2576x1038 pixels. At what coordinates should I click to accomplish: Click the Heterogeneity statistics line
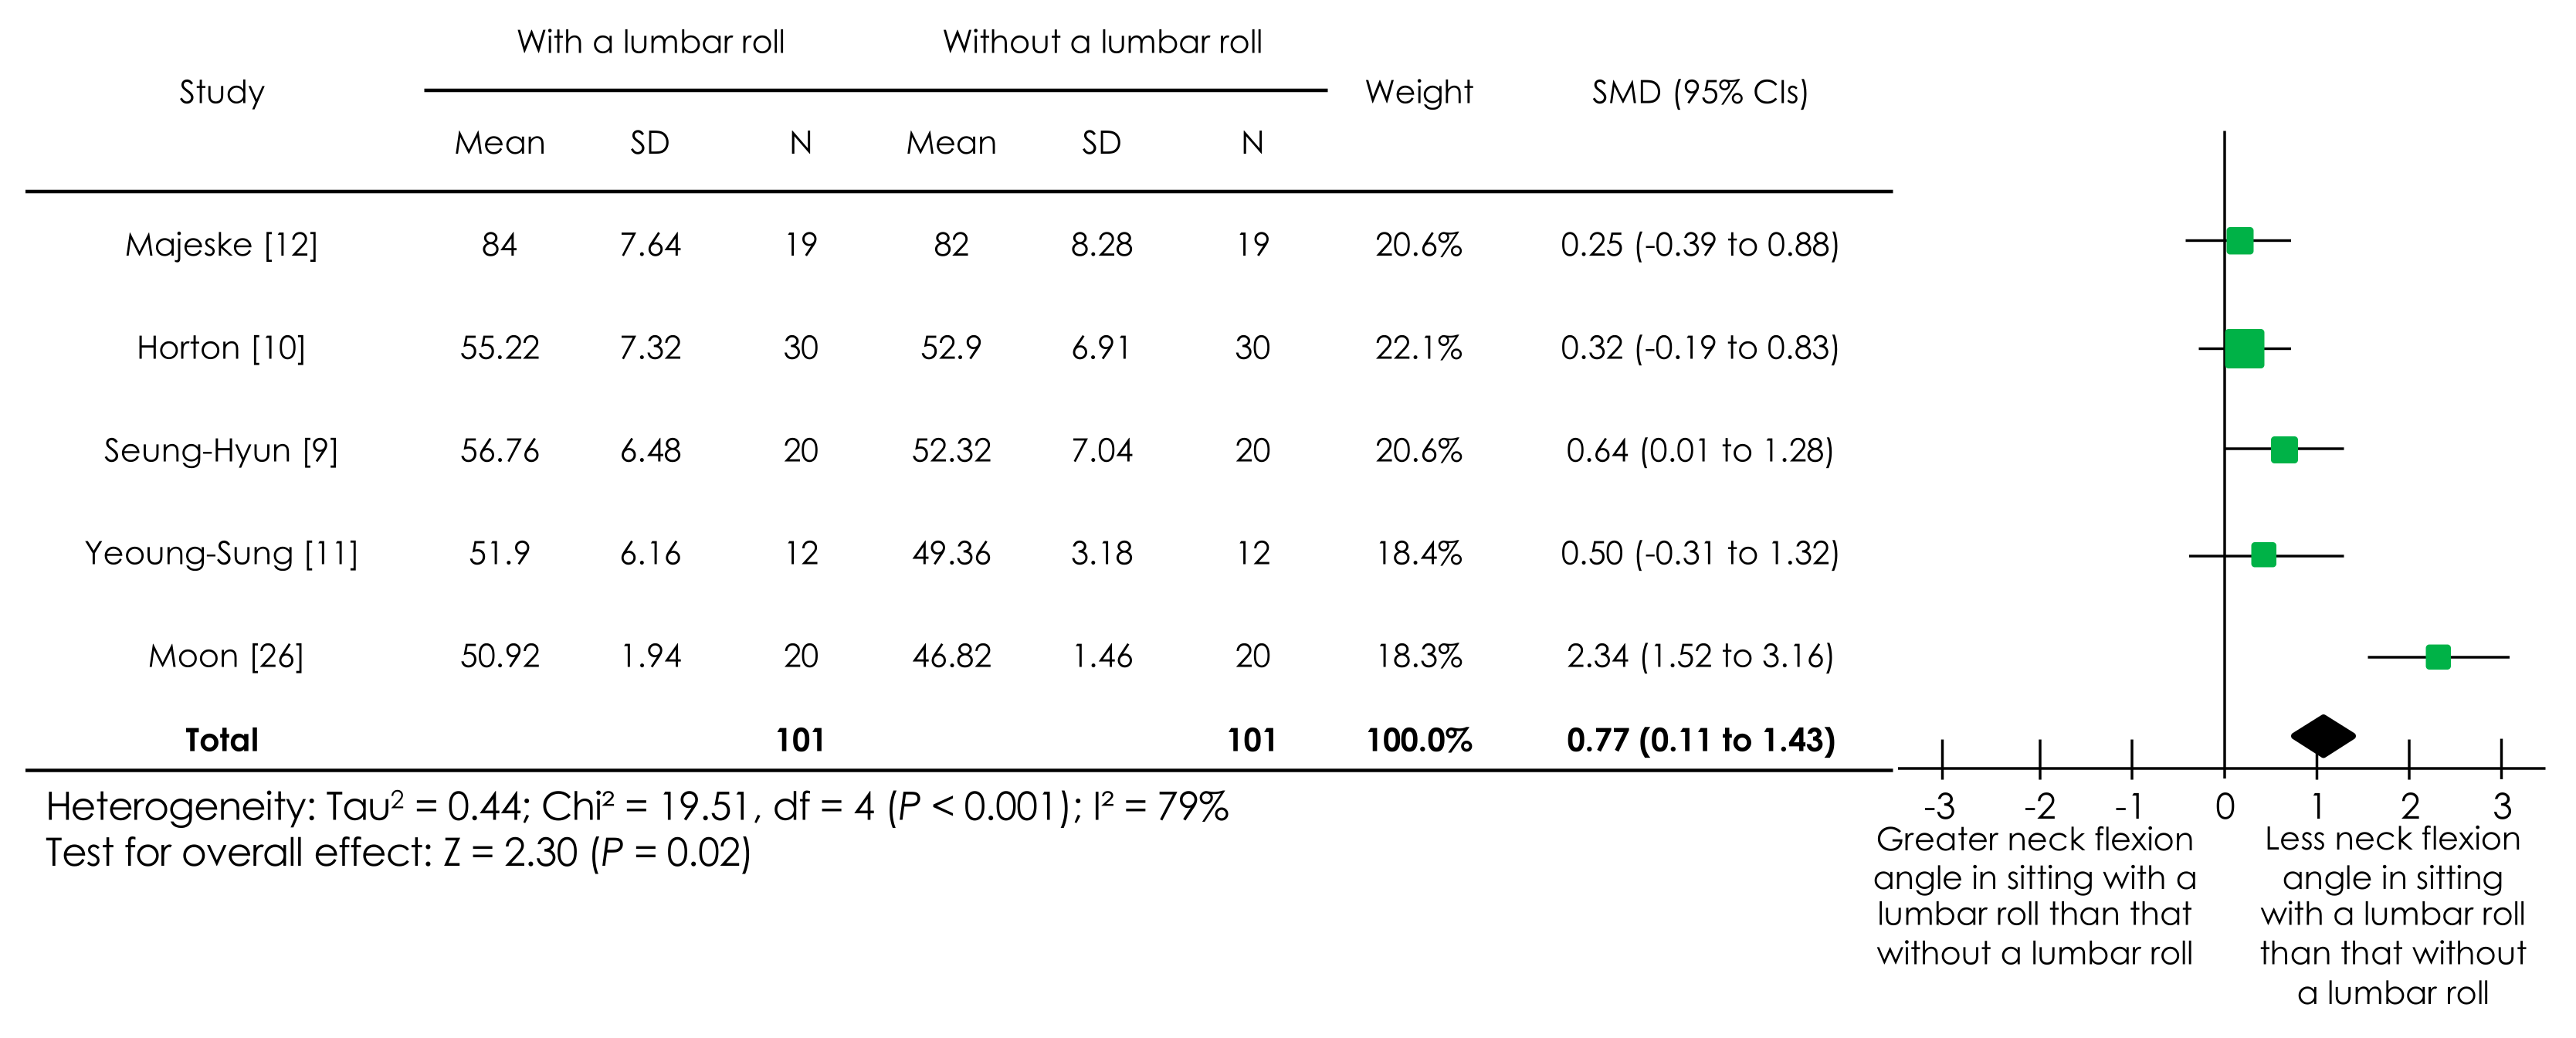pyautogui.click(x=636, y=806)
